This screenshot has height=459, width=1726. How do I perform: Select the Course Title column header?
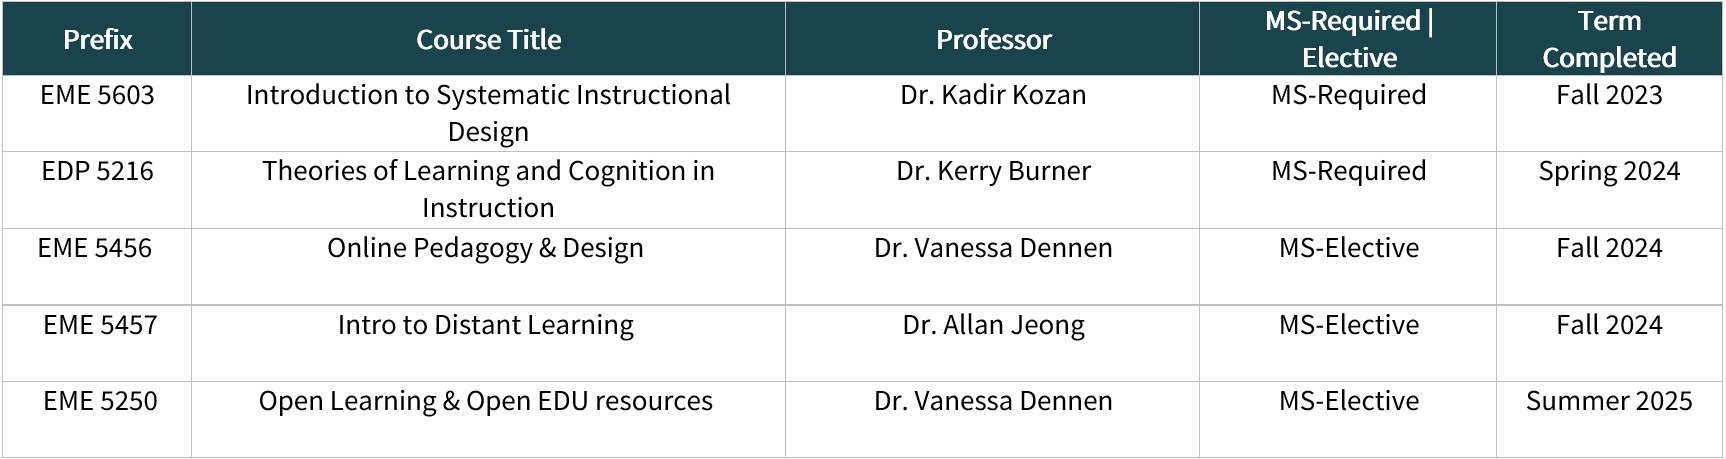(x=488, y=39)
